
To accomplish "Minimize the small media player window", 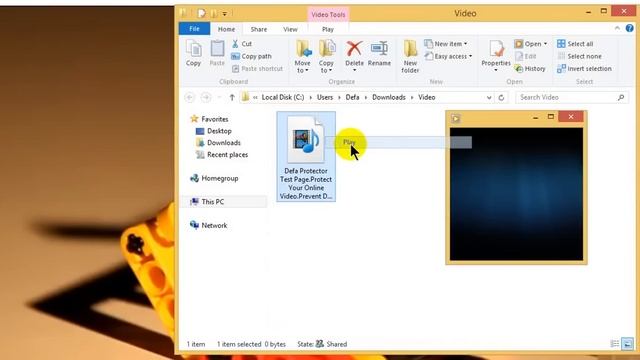I will pos(536,118).
